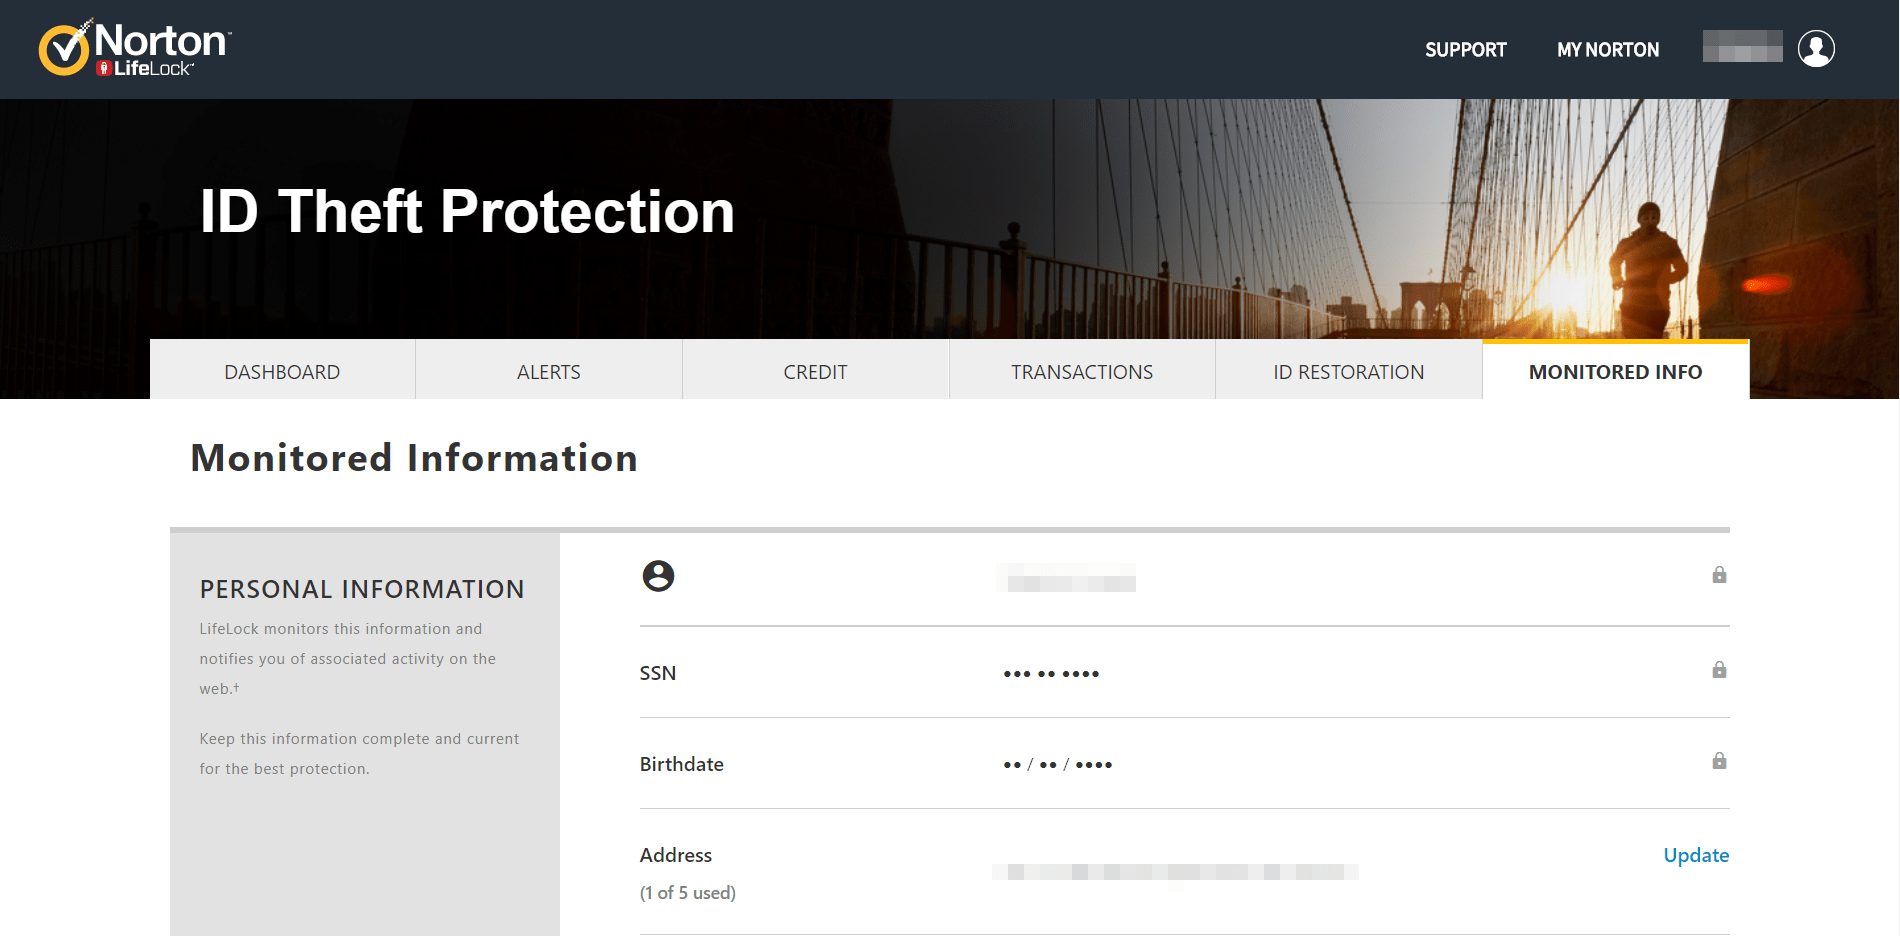Open the user account avatar icon
1900x936 pixels.
[x=1816, y=48]
